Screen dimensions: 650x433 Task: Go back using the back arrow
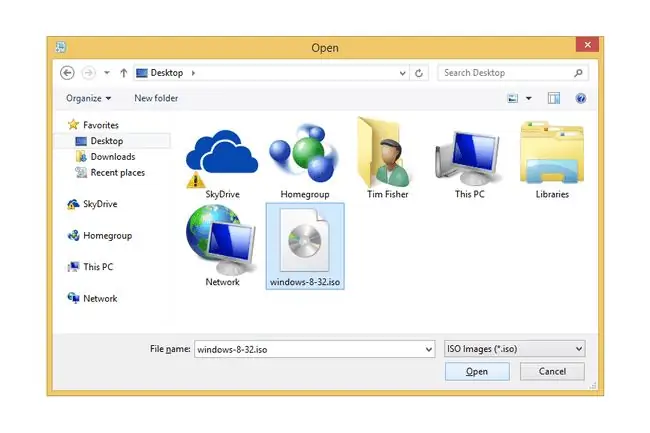(67, 73)
